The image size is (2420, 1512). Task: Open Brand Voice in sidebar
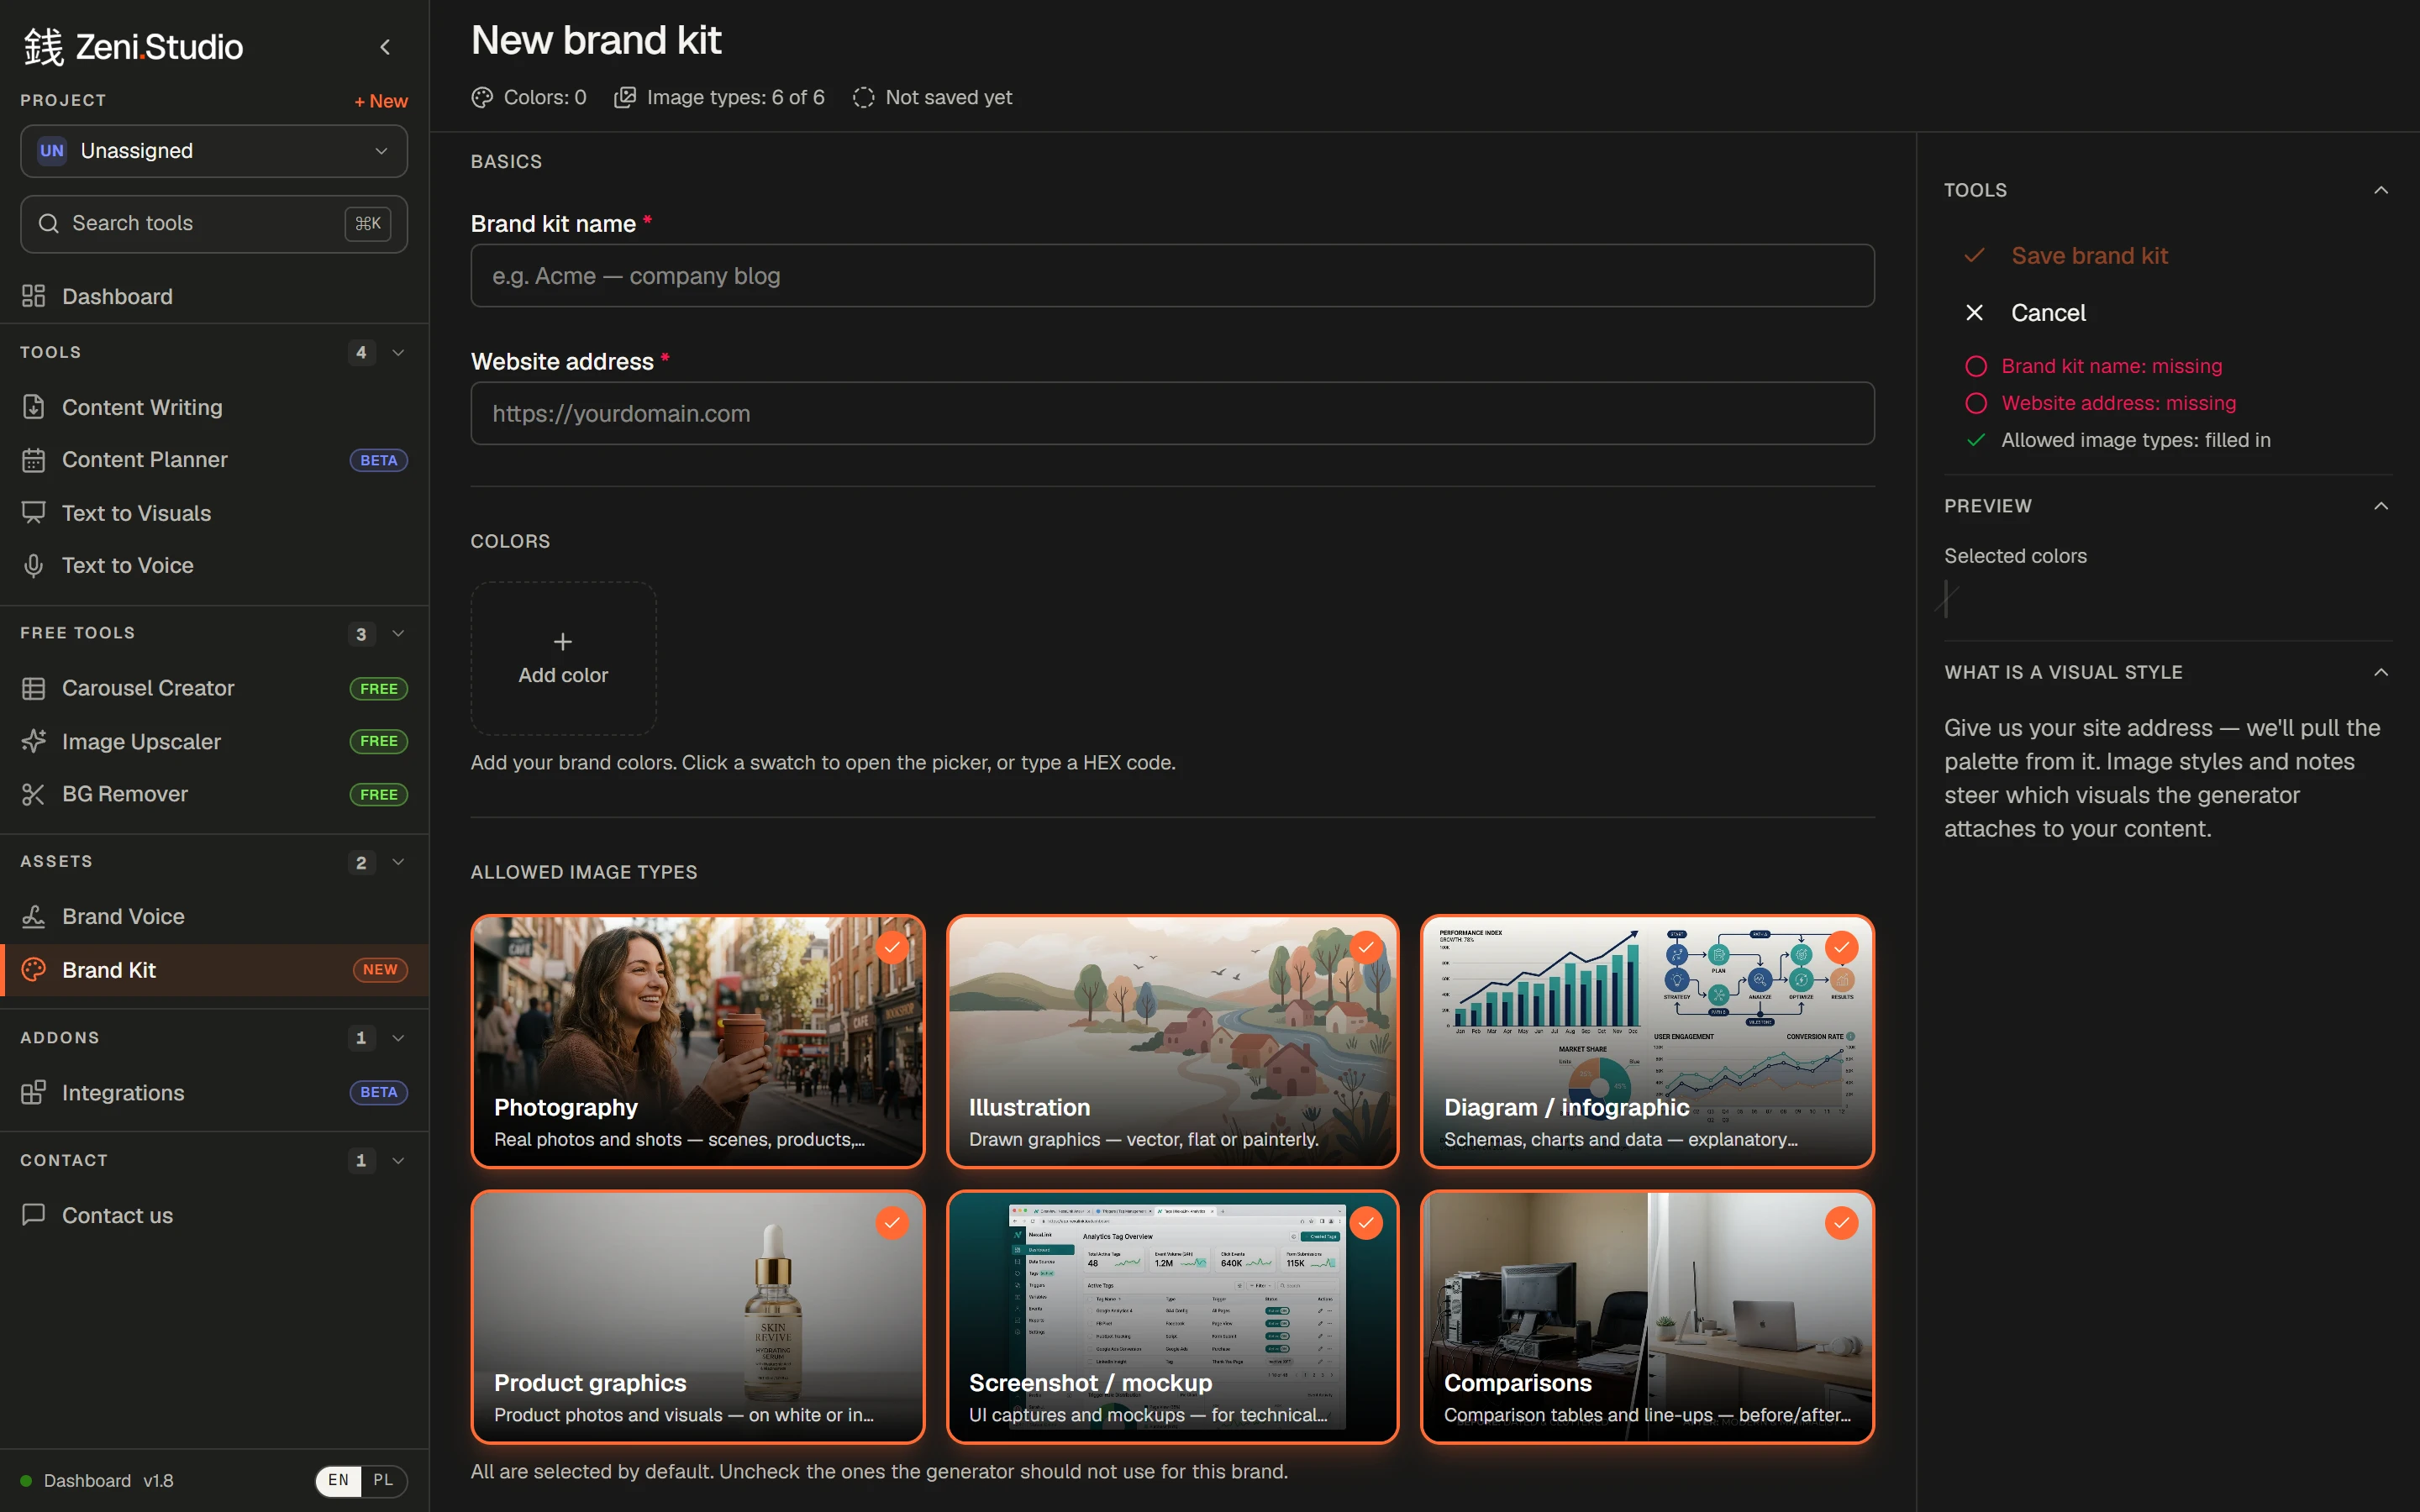pyautogui.click(x=214, y=916)
